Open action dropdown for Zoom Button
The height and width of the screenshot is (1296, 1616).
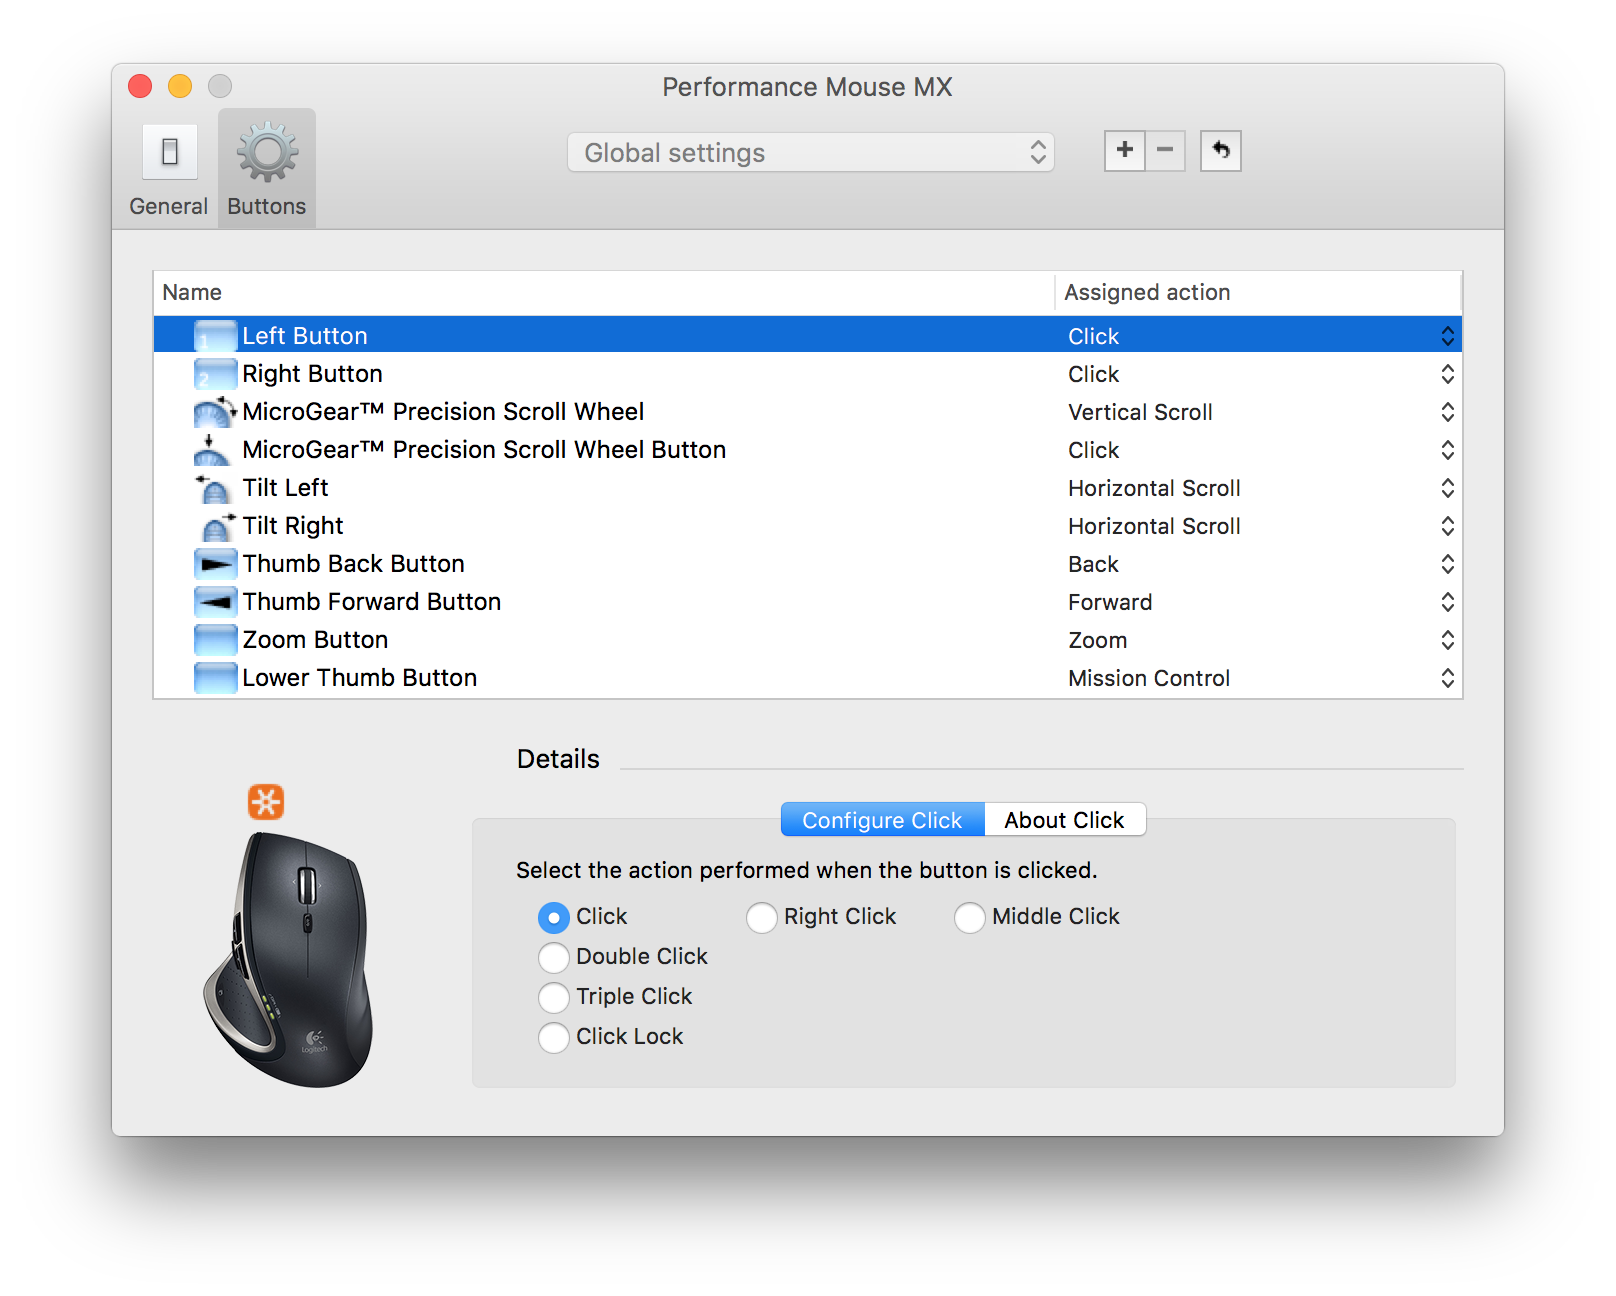tap(1447, 640)
